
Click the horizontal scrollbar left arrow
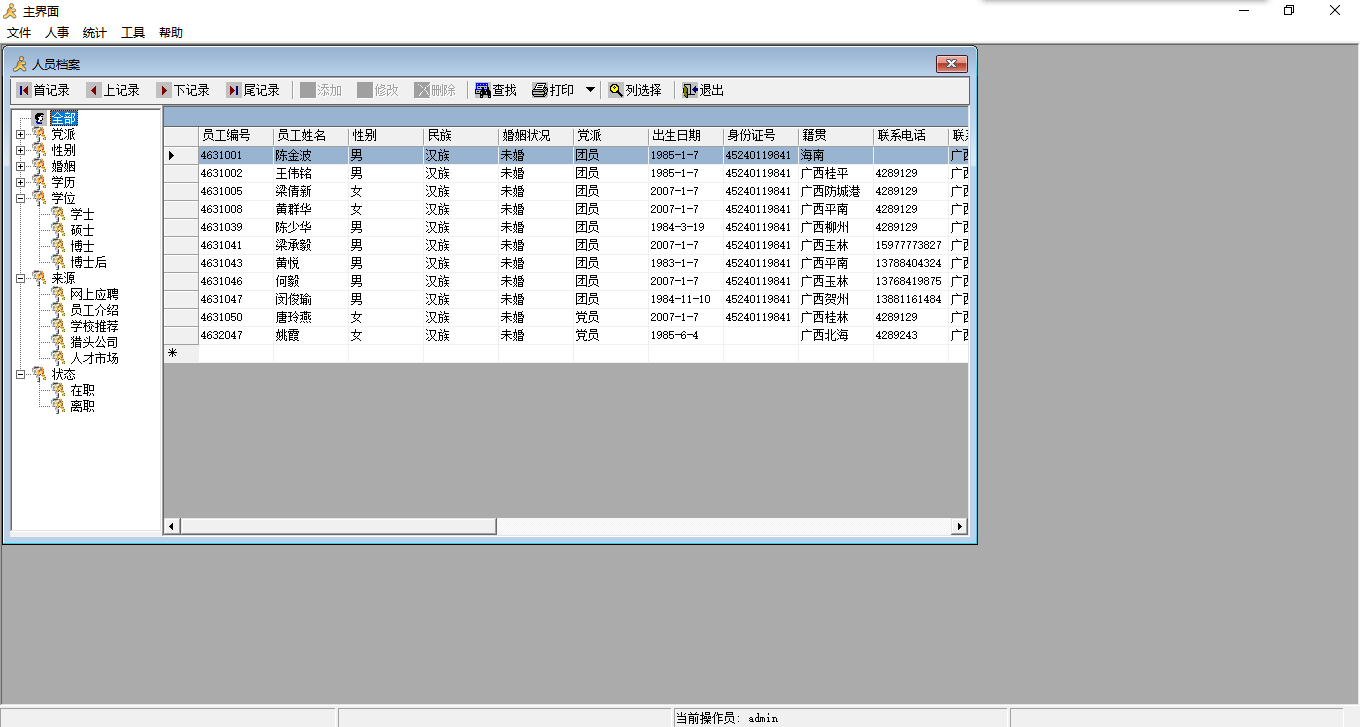[172, 526]
